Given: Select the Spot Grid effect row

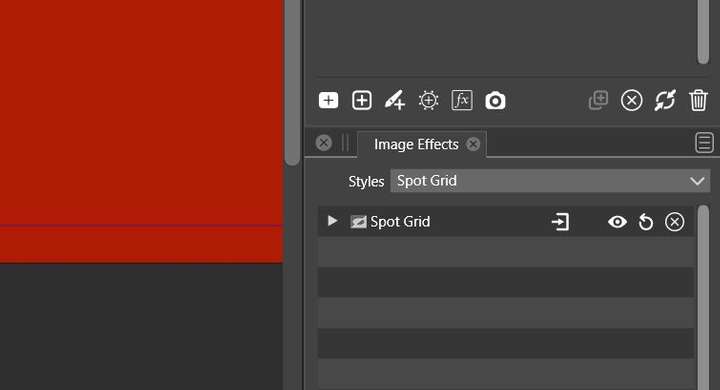Looking at the screenshot, I should tap(506, 222).
